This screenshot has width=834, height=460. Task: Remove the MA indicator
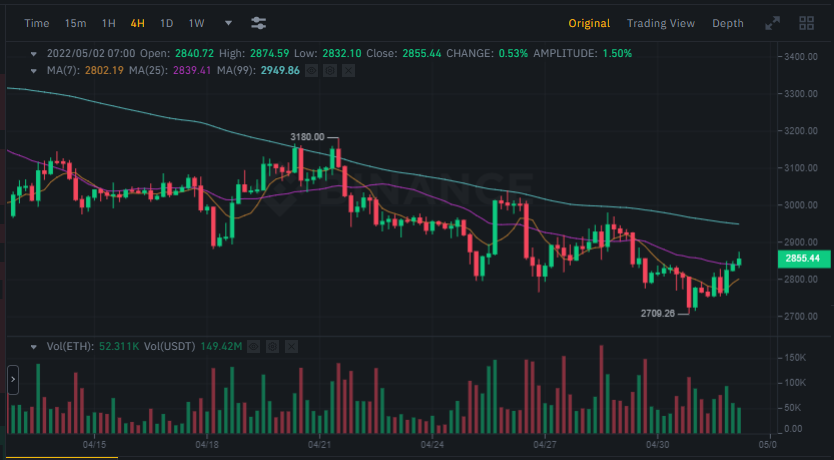click(x=348, y=70)
